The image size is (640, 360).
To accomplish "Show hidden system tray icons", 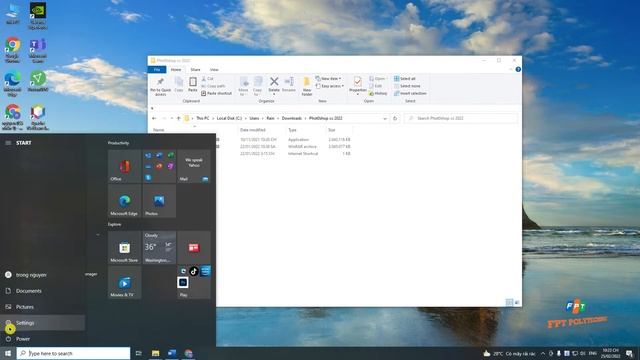I will [x=543, y=353].
